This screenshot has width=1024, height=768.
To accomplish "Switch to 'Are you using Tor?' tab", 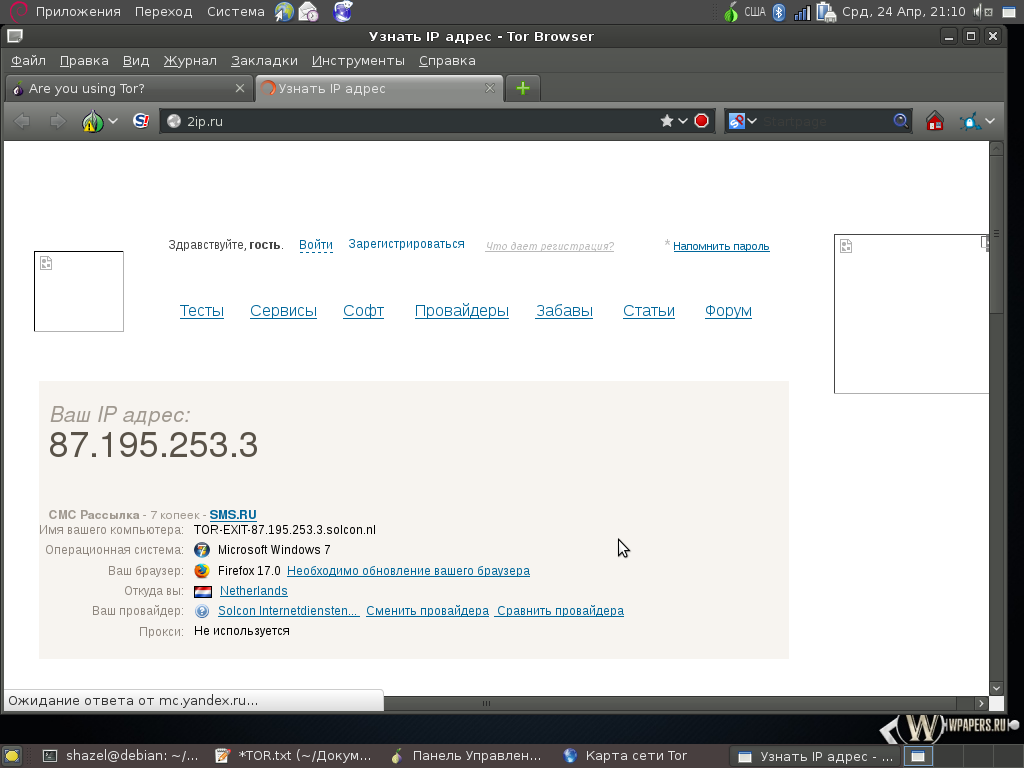I will tap(120, 88).
